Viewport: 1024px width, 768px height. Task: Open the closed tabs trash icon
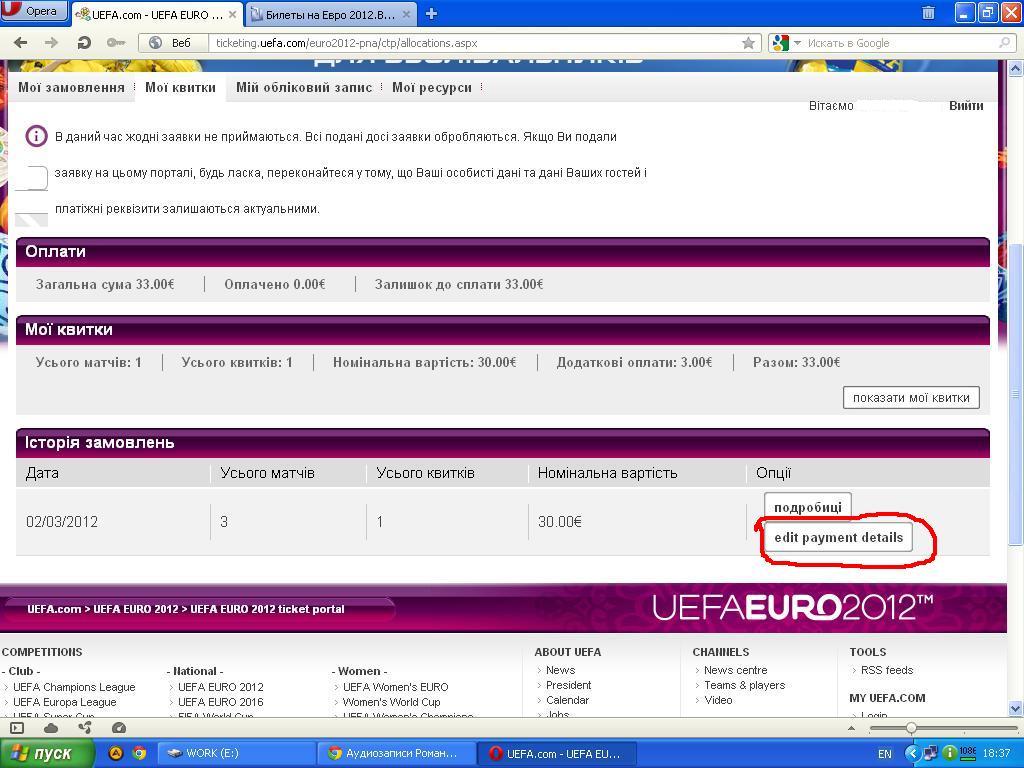tap(928, 13)
